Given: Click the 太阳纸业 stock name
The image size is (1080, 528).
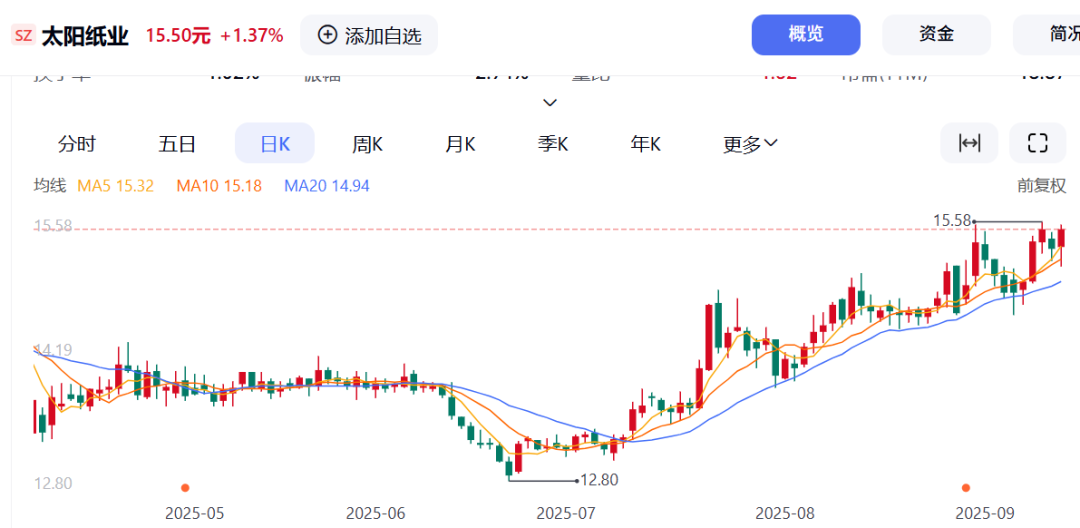Looking at the screenshot, I should pyautogui.click(x=85, y=36).
